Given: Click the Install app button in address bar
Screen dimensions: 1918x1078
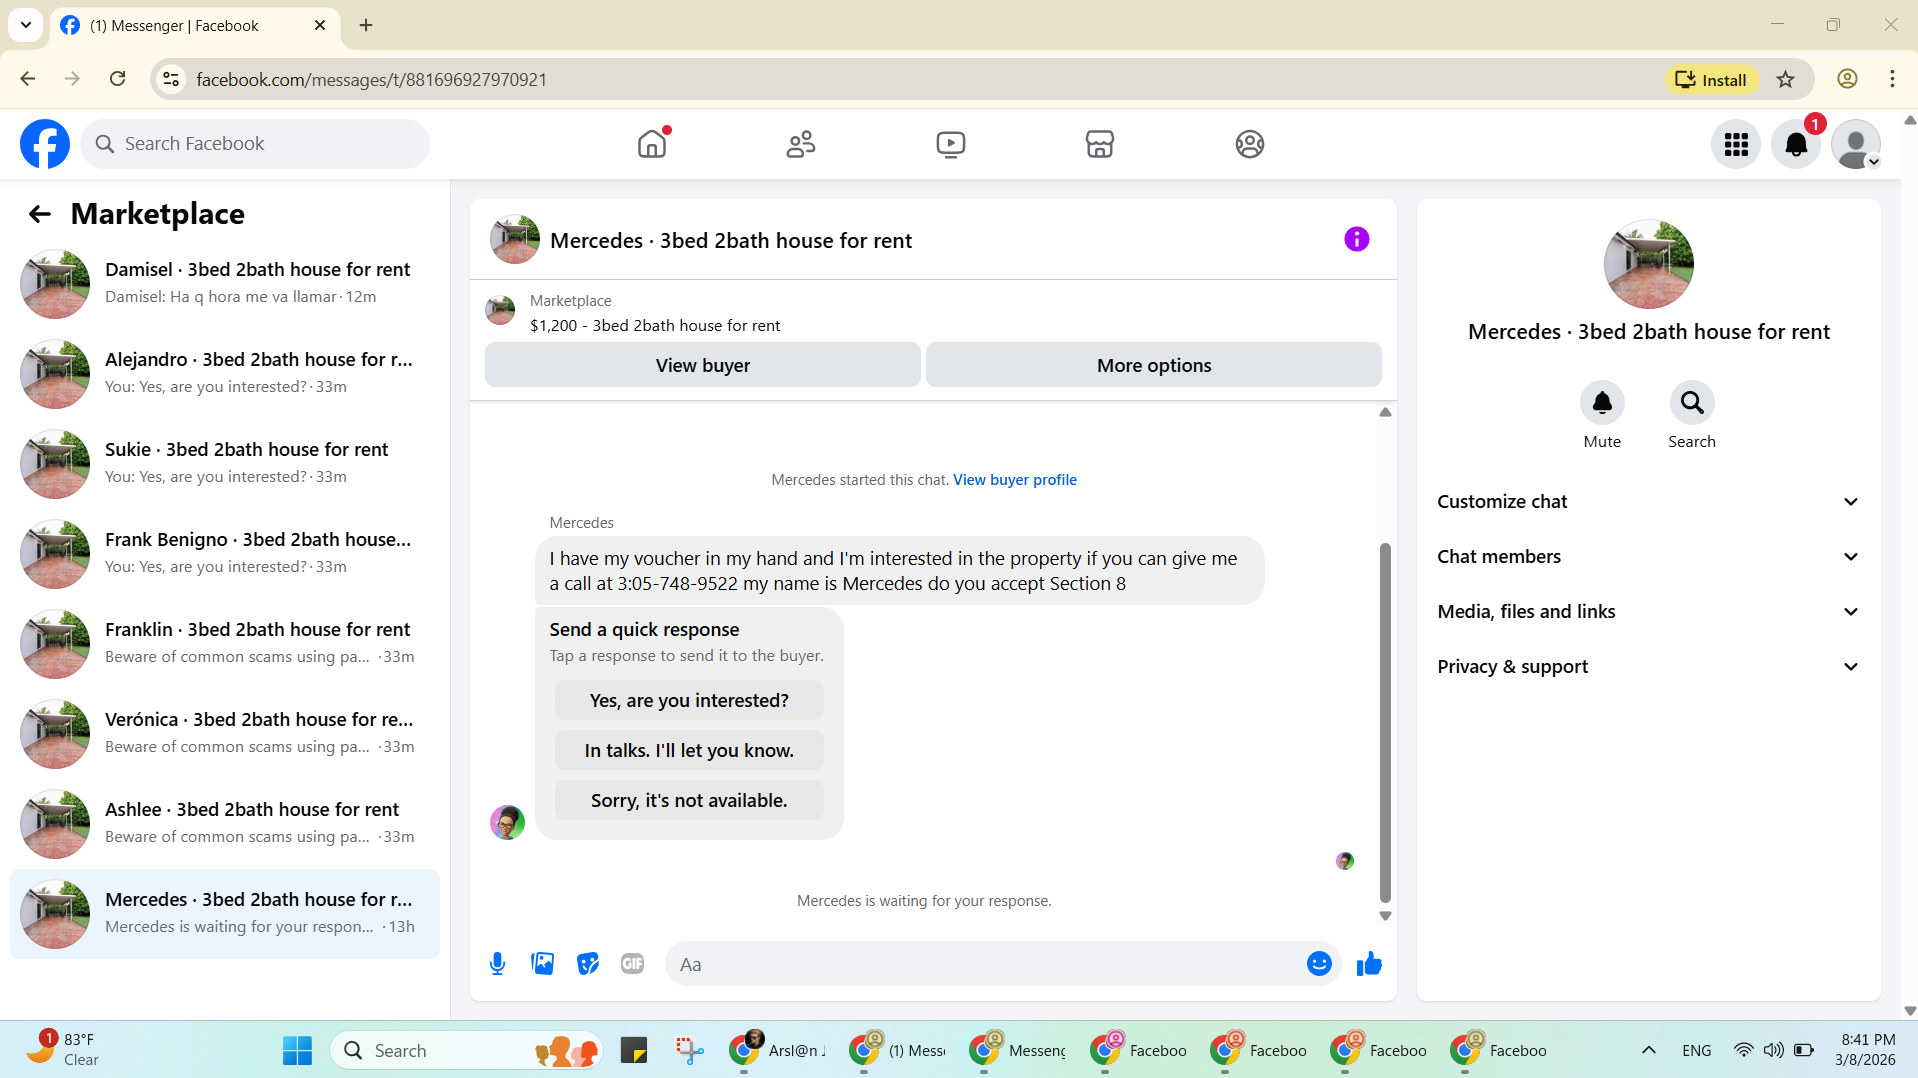Looking at the screenshot, I should click(1712, 79).
